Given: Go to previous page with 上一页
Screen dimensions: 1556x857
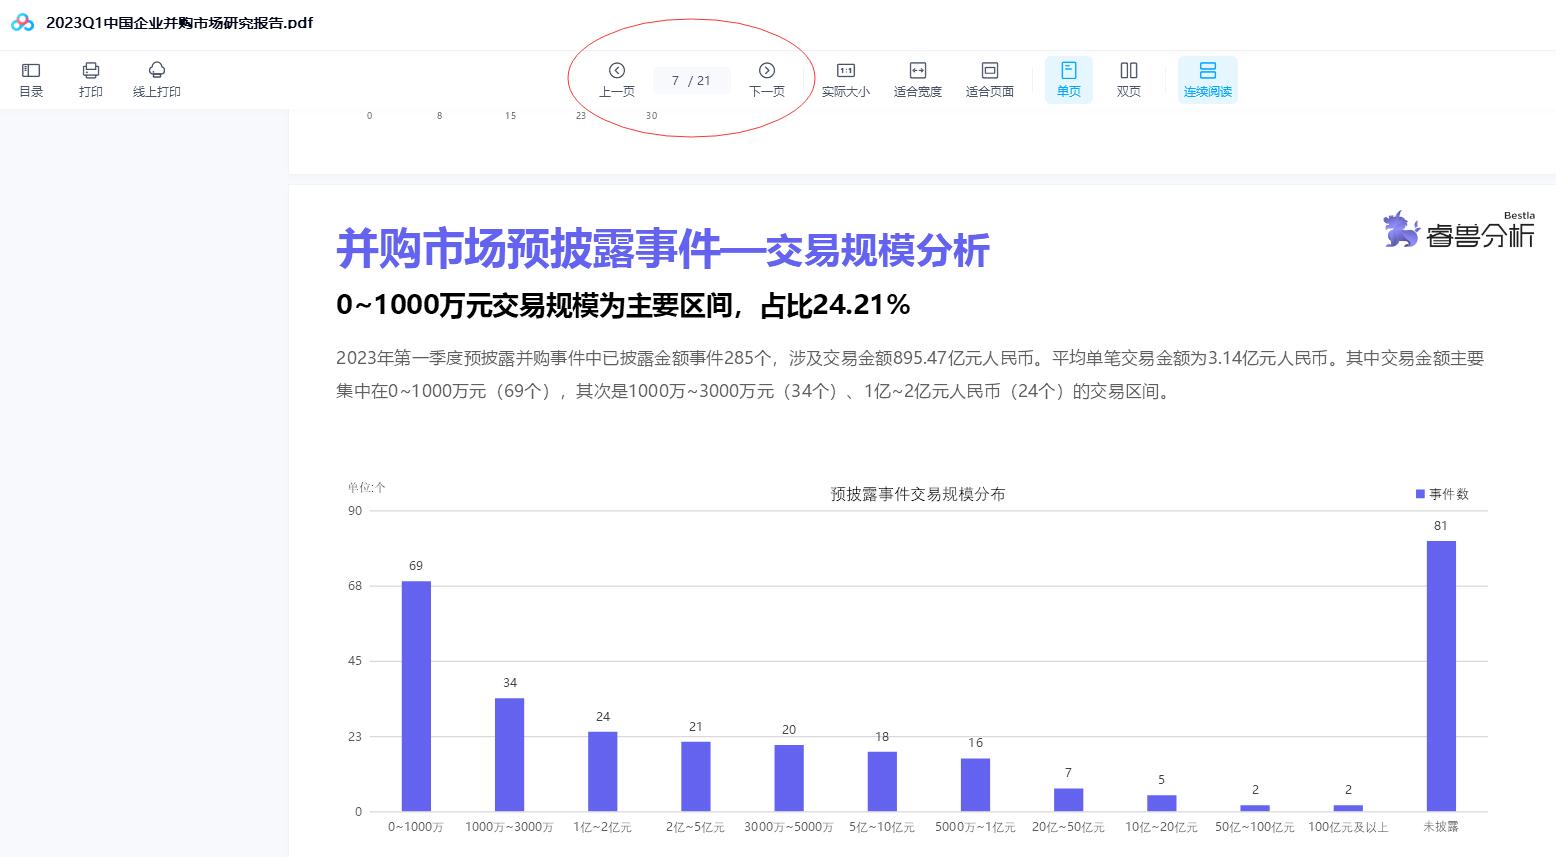Looking at the screenshot, I should click(616, 79).
